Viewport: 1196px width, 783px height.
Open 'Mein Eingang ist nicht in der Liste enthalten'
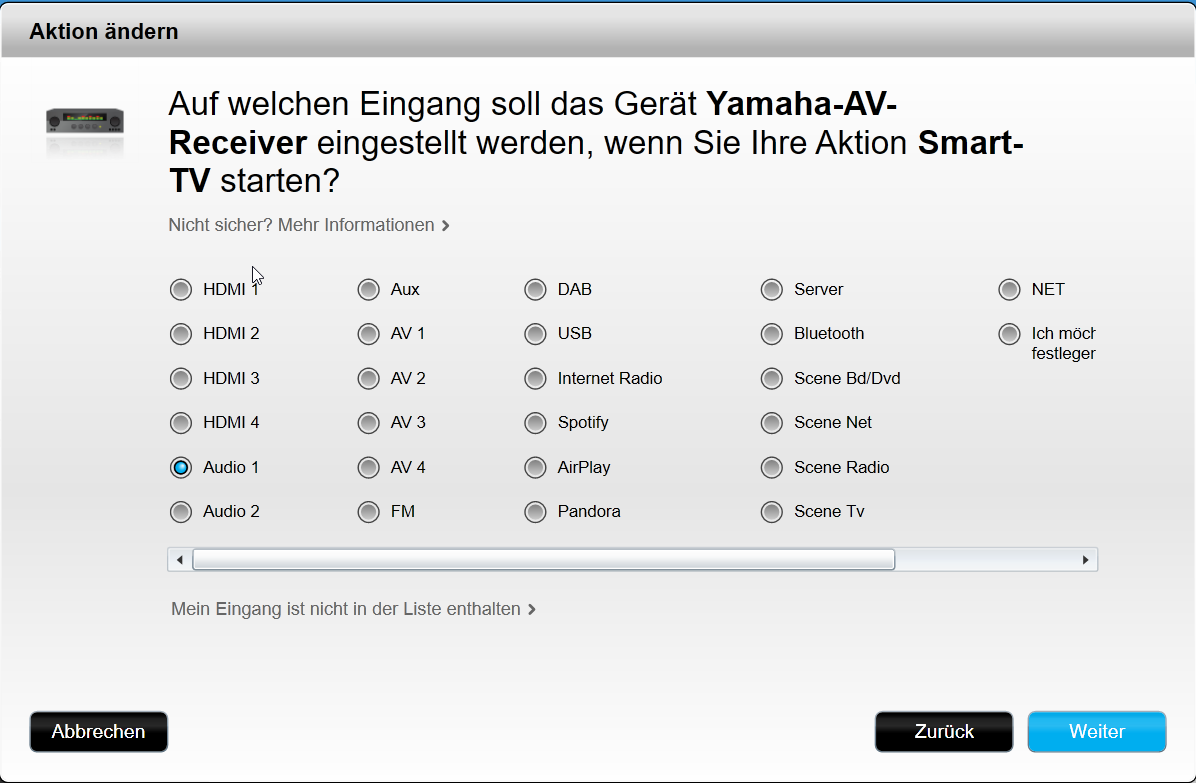tap(353, 609)
